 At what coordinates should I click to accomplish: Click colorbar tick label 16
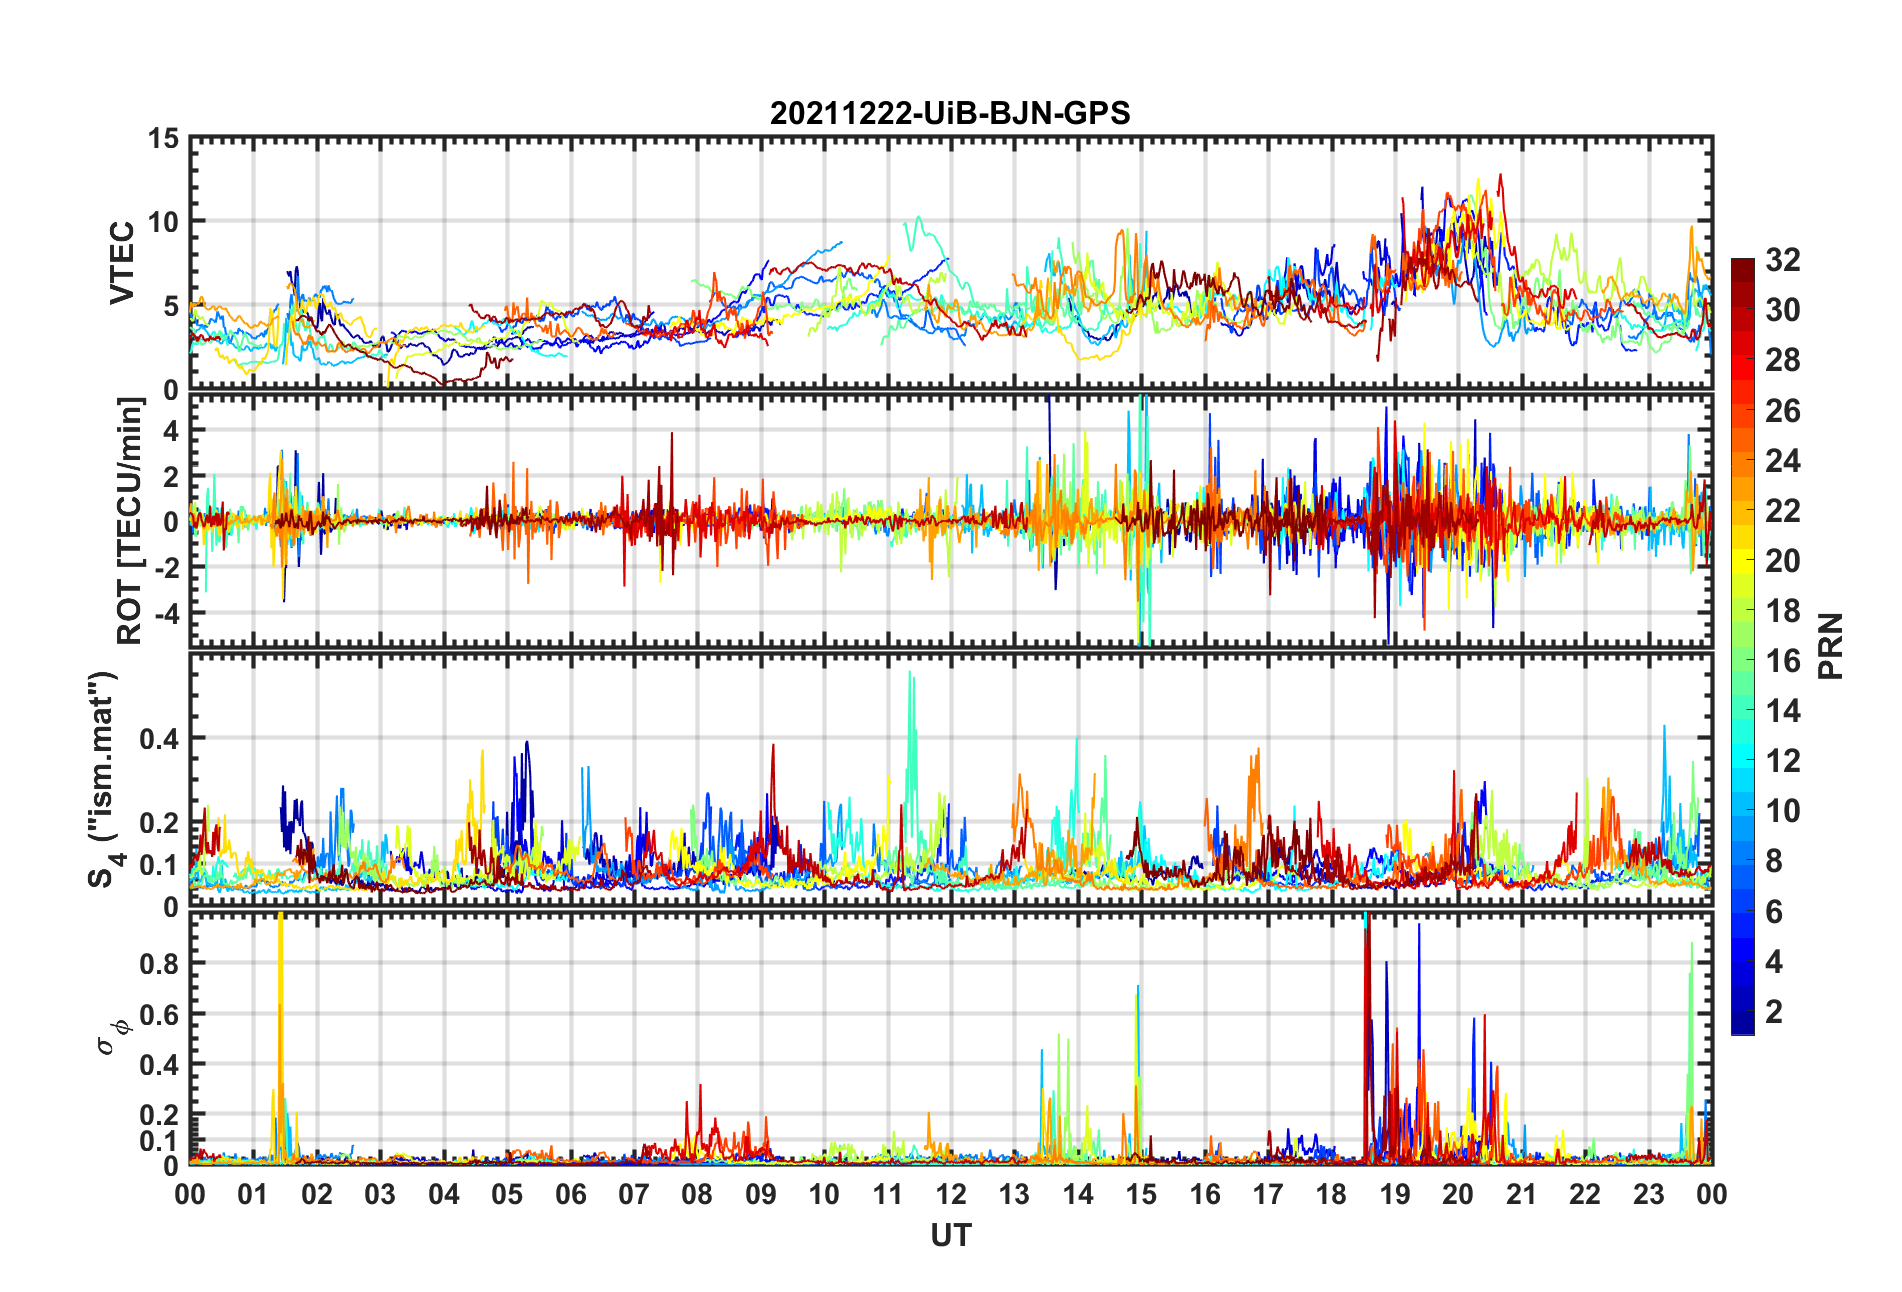tap(1783, 660)
